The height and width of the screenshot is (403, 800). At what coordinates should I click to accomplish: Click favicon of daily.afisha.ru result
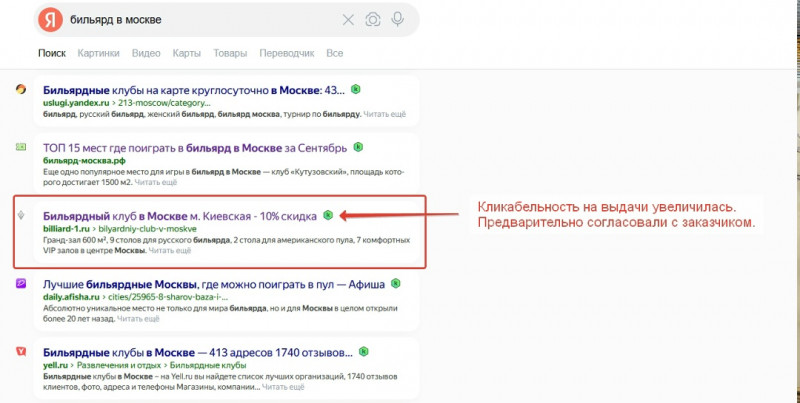[21, 284]
